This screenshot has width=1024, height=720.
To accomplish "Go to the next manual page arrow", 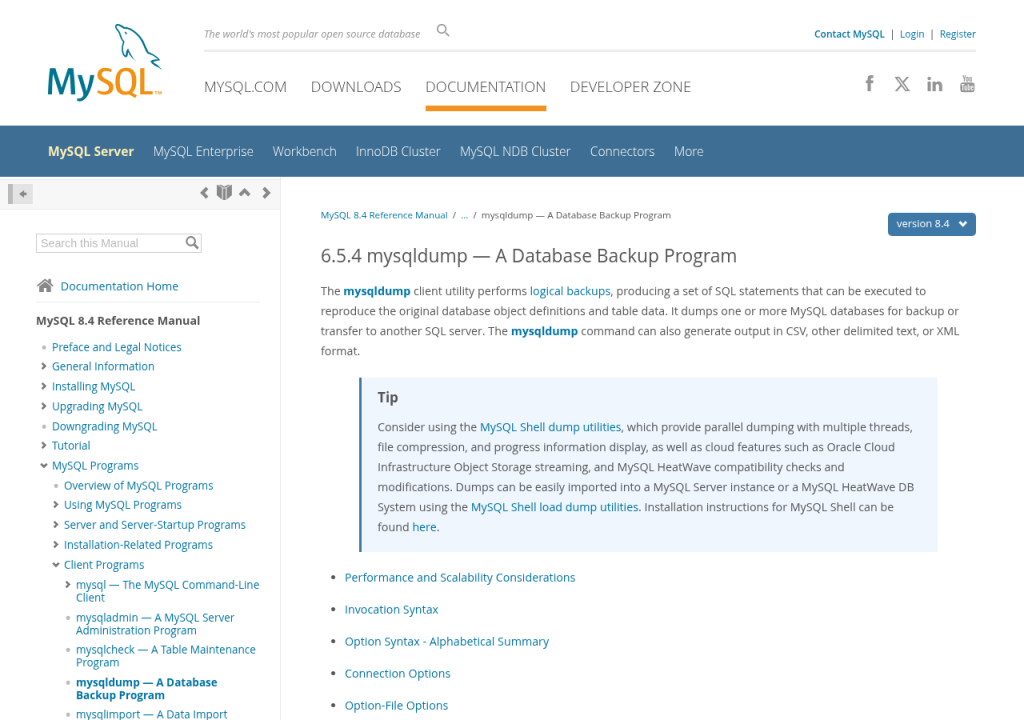I will pos(266,193).
